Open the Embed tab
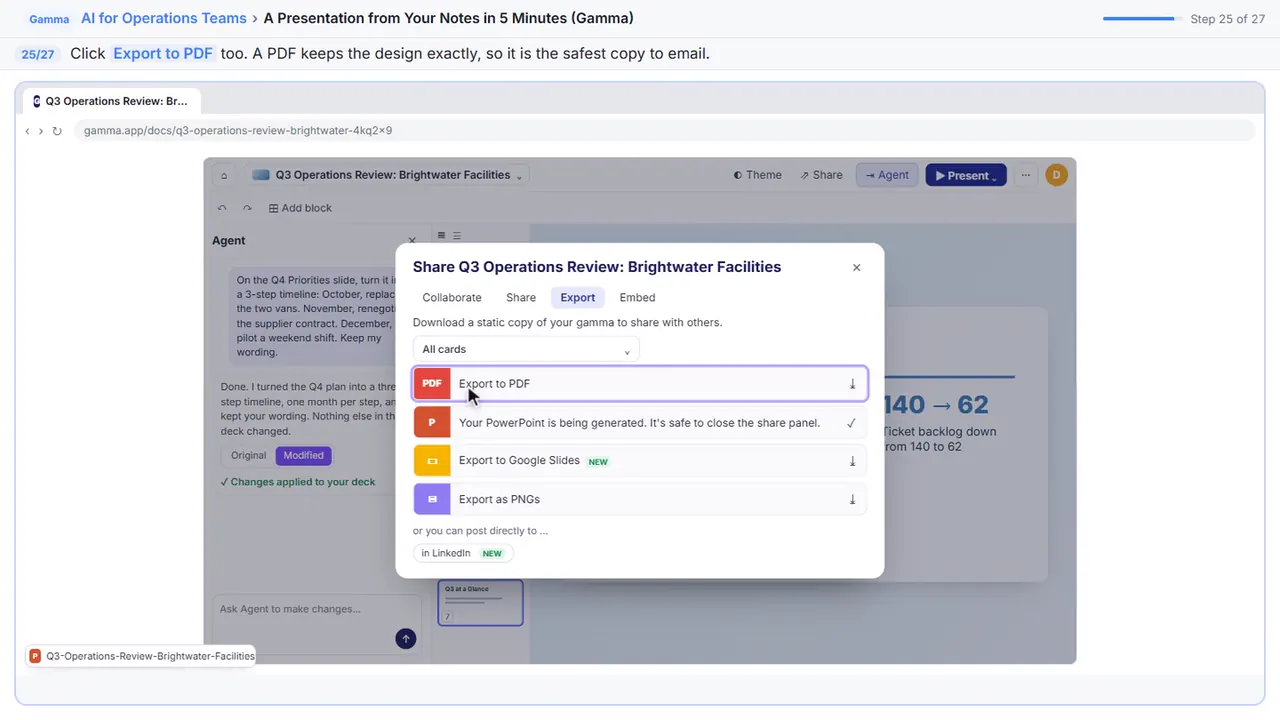 (637, 297)
